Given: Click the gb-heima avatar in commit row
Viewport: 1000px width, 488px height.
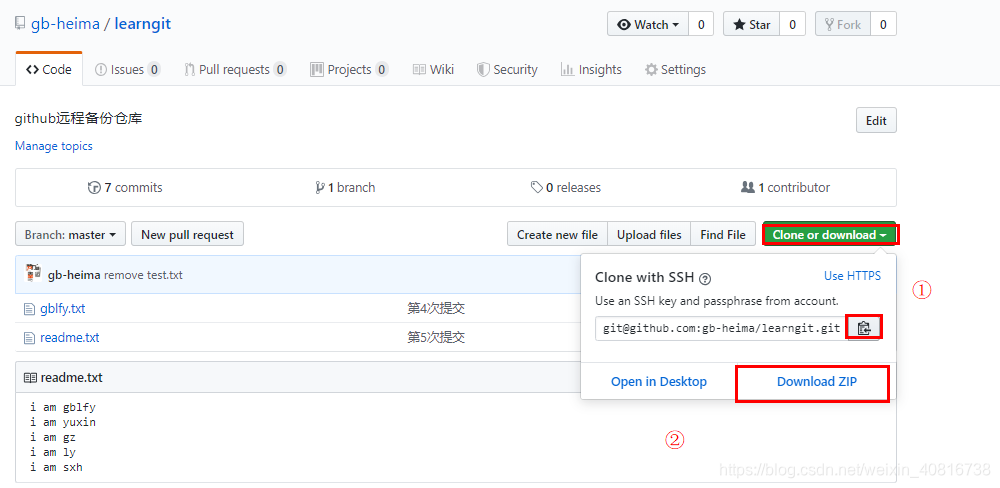Looking at the screenshot, I should click(x=33, y=273).
